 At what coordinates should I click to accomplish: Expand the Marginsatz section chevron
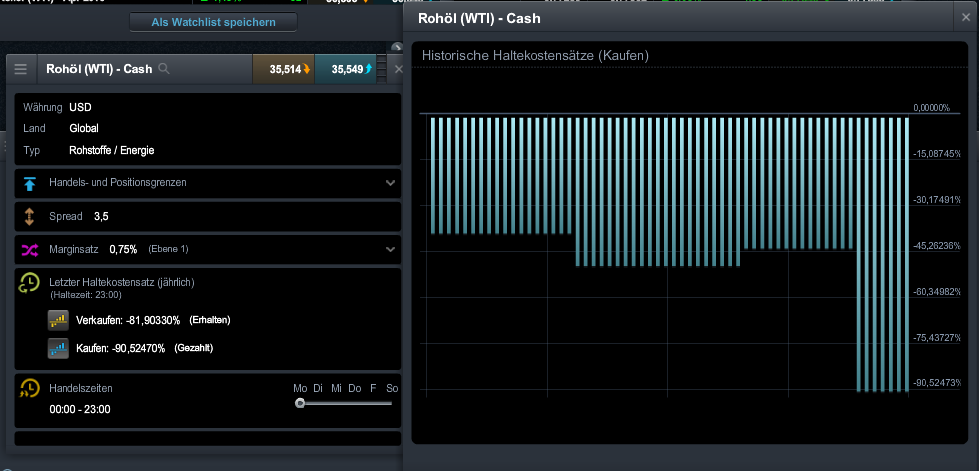(389, 249)
